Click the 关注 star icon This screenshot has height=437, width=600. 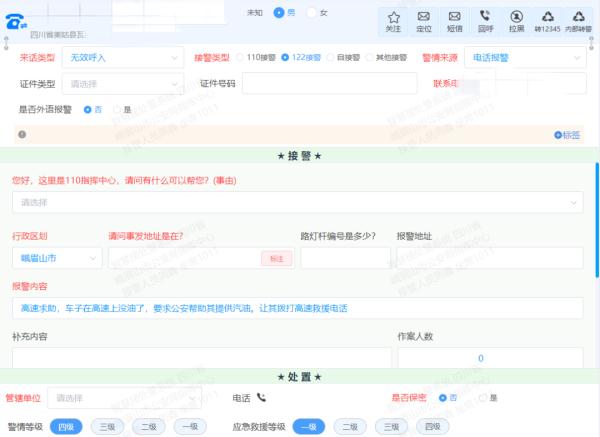coord(394,17)
